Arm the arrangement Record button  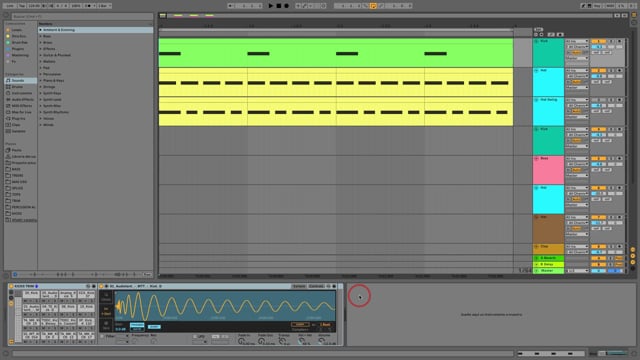click(287, 6)
